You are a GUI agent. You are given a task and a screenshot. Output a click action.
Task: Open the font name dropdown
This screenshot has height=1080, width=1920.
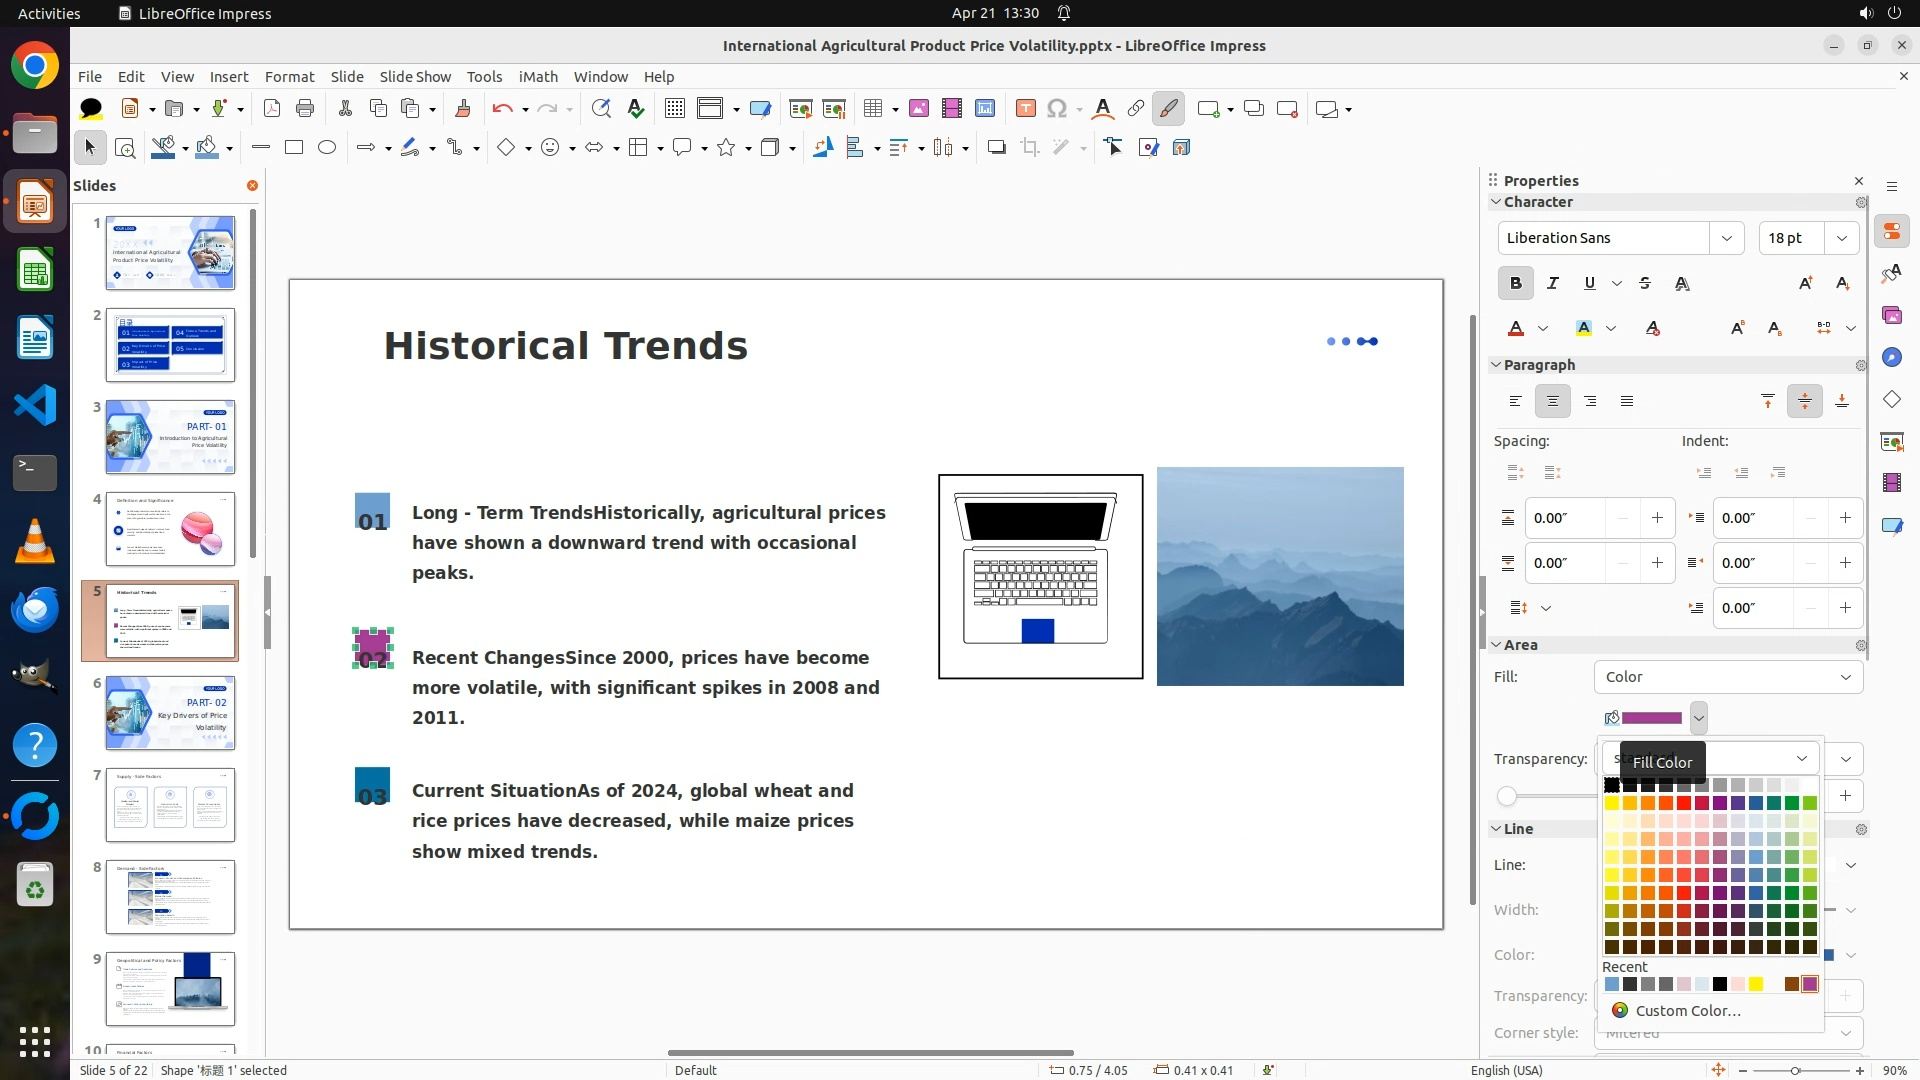pyautogui.click(x=1726, y=238)
